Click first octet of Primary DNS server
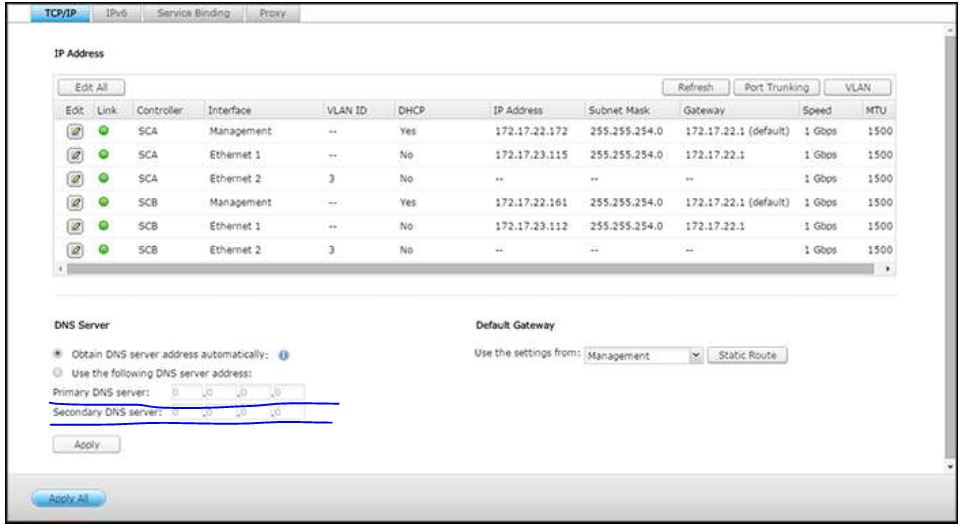The width and height of the screenshot is (968, 529). (185, 391)
